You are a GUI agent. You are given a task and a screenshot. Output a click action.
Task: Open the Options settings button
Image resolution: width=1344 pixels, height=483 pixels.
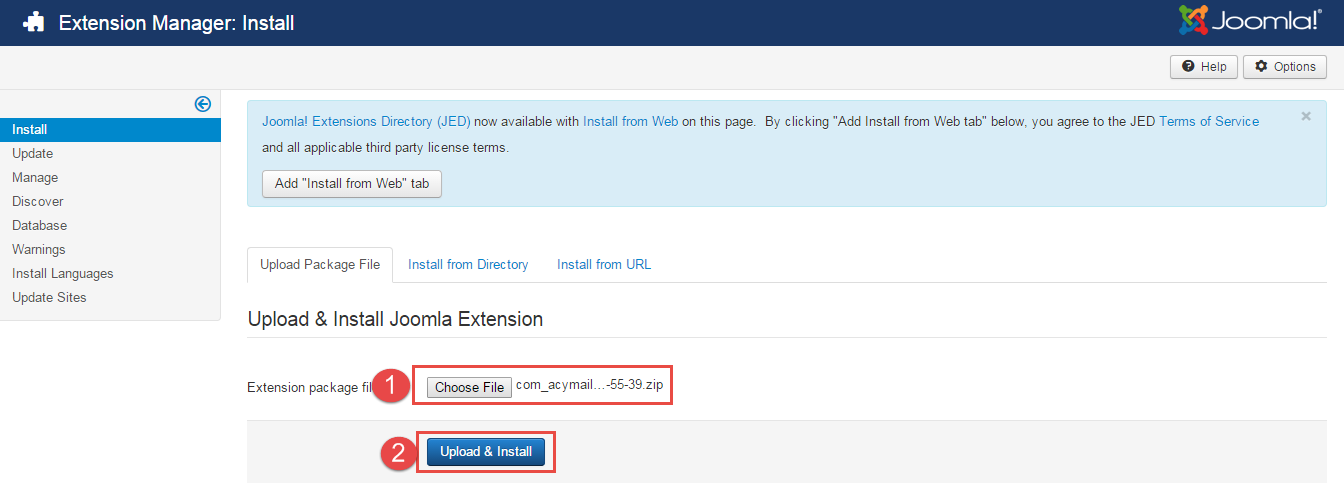pyautogui.click(x=1285, y=67)
